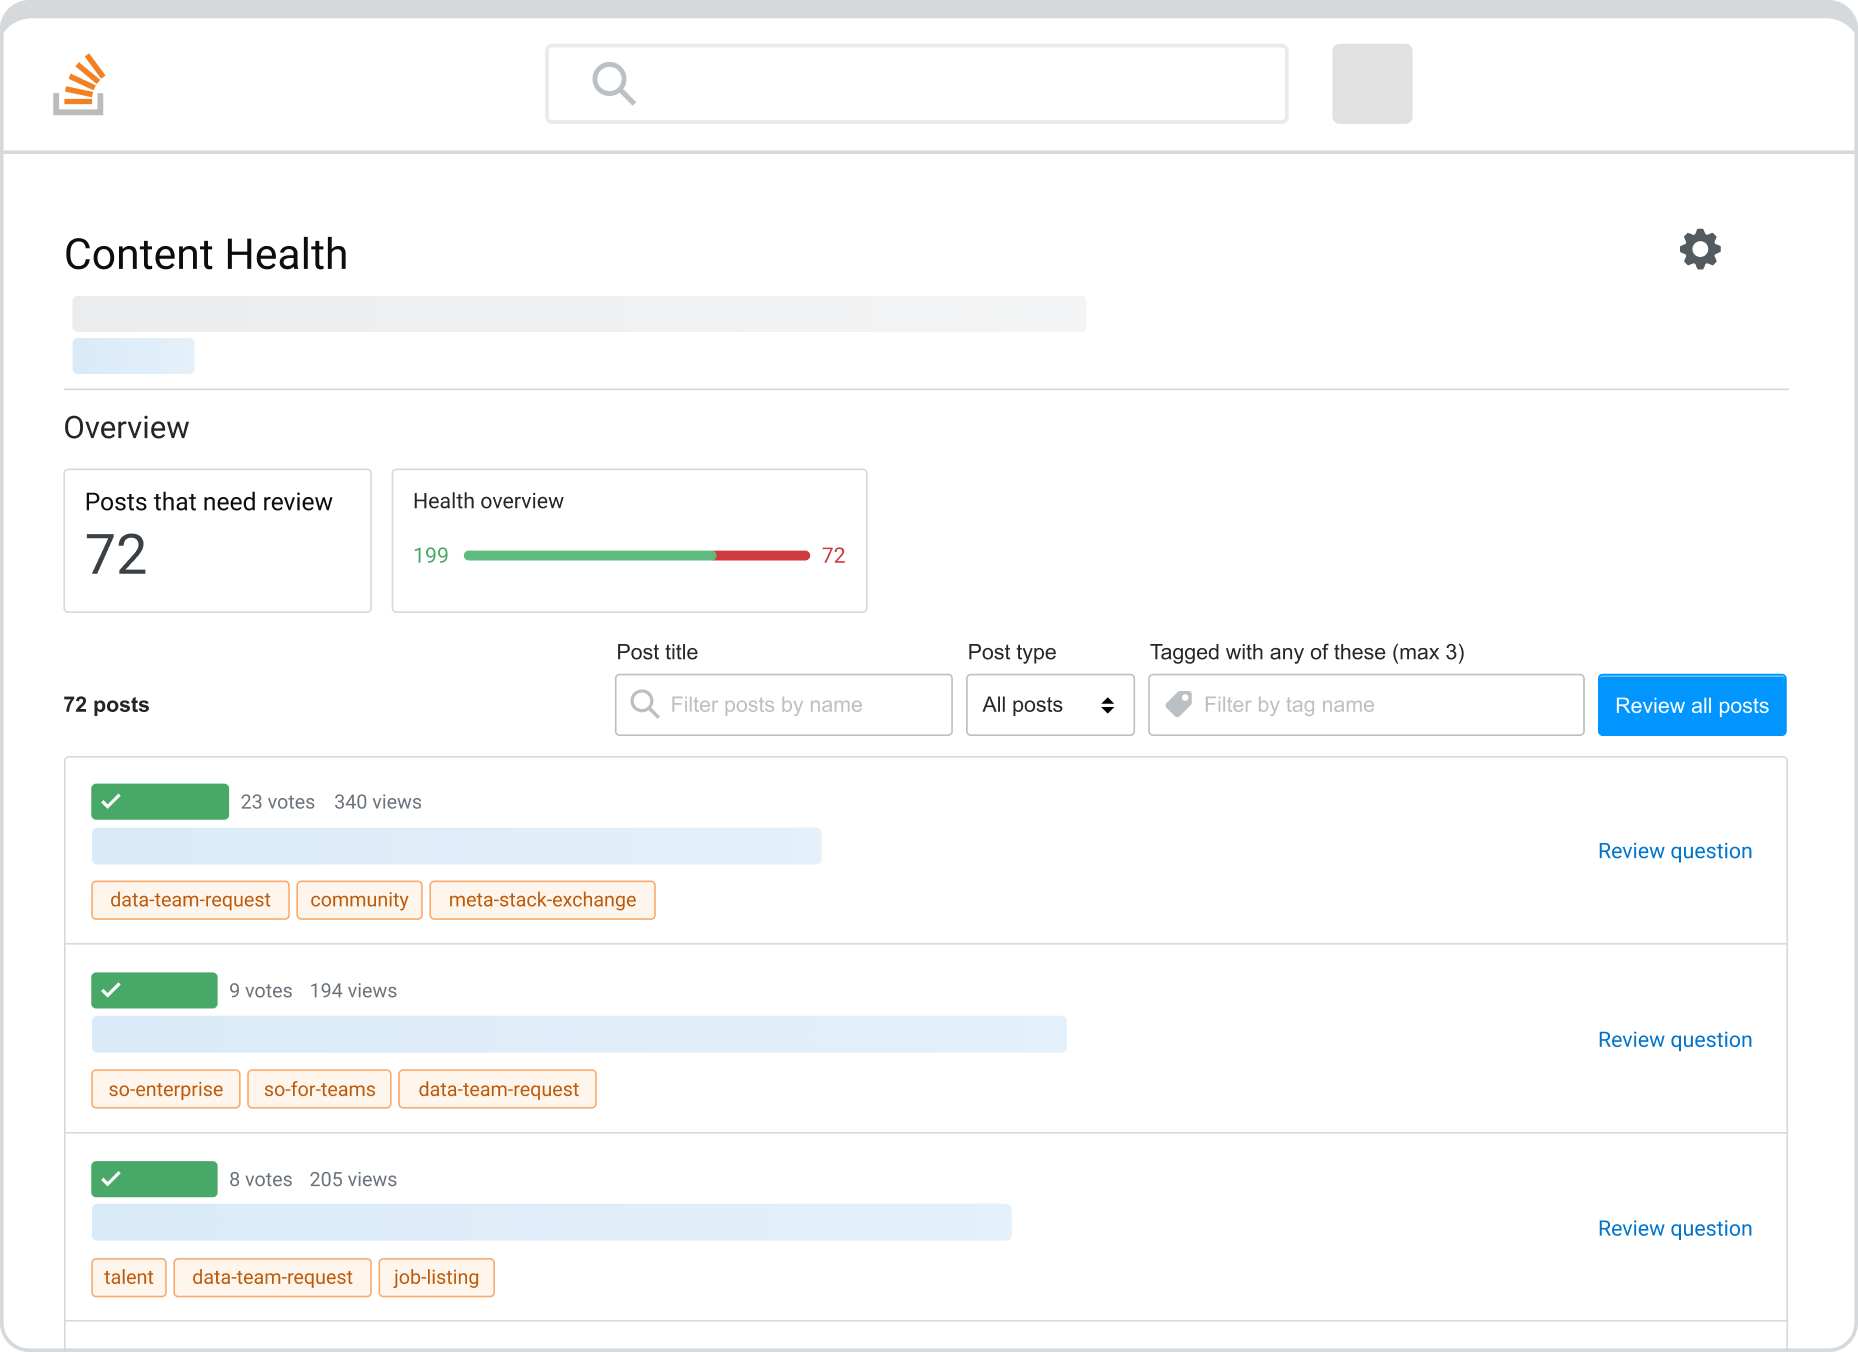Open Review question for 8 votes post
The height and width of the screenshot is (1352, 1858).
1675,1228
